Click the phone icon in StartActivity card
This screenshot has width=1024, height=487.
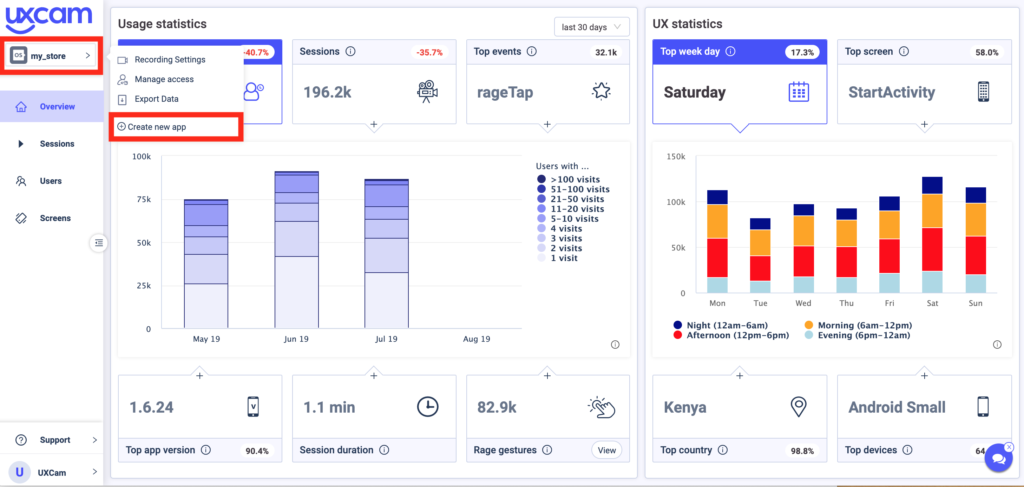[x=984, y=92]
